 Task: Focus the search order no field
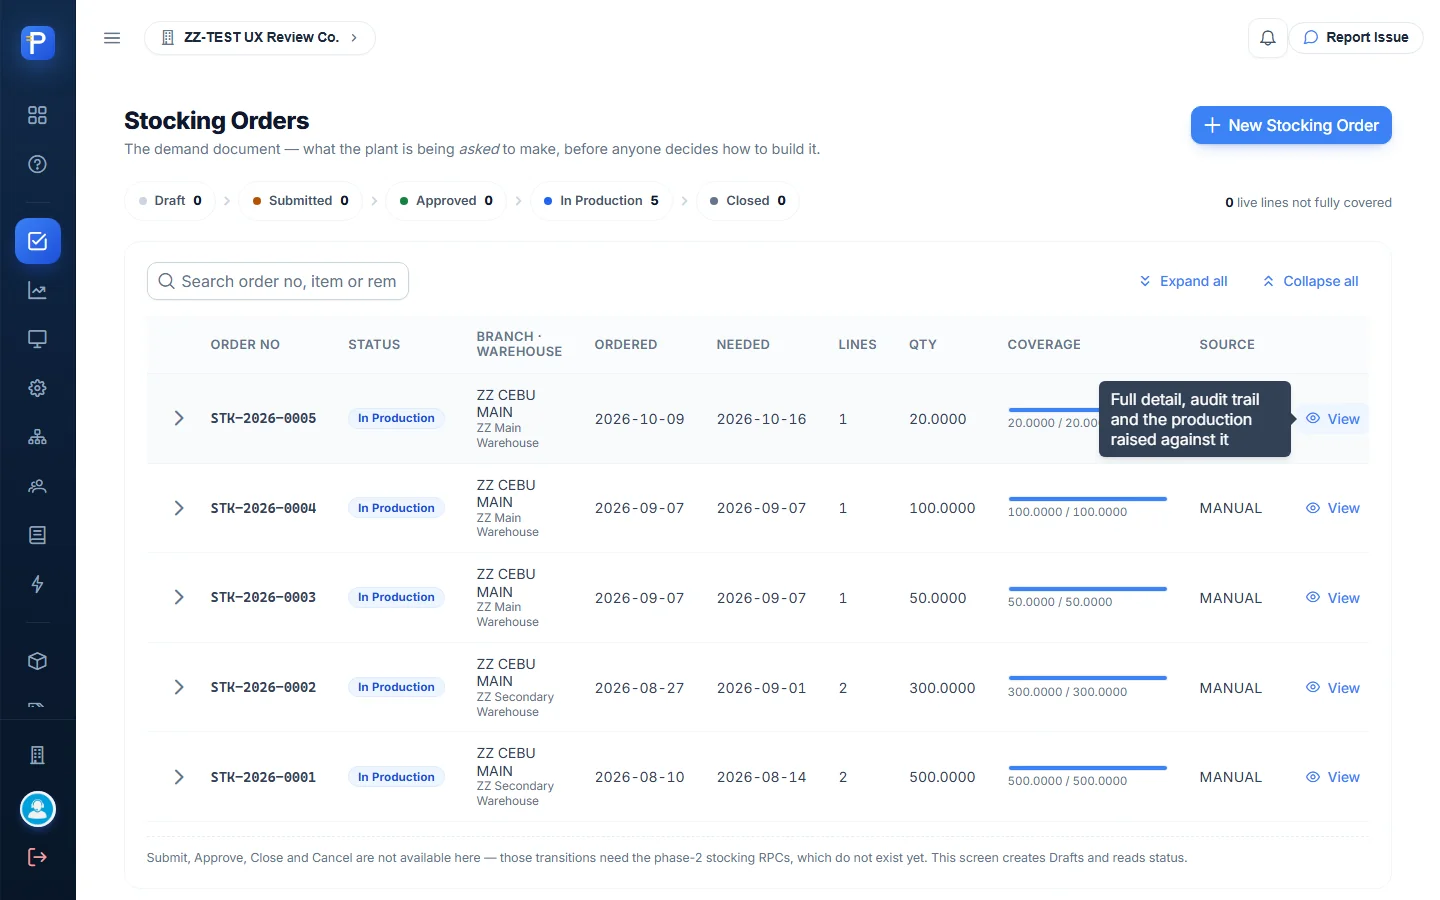[x=278, y=281]
